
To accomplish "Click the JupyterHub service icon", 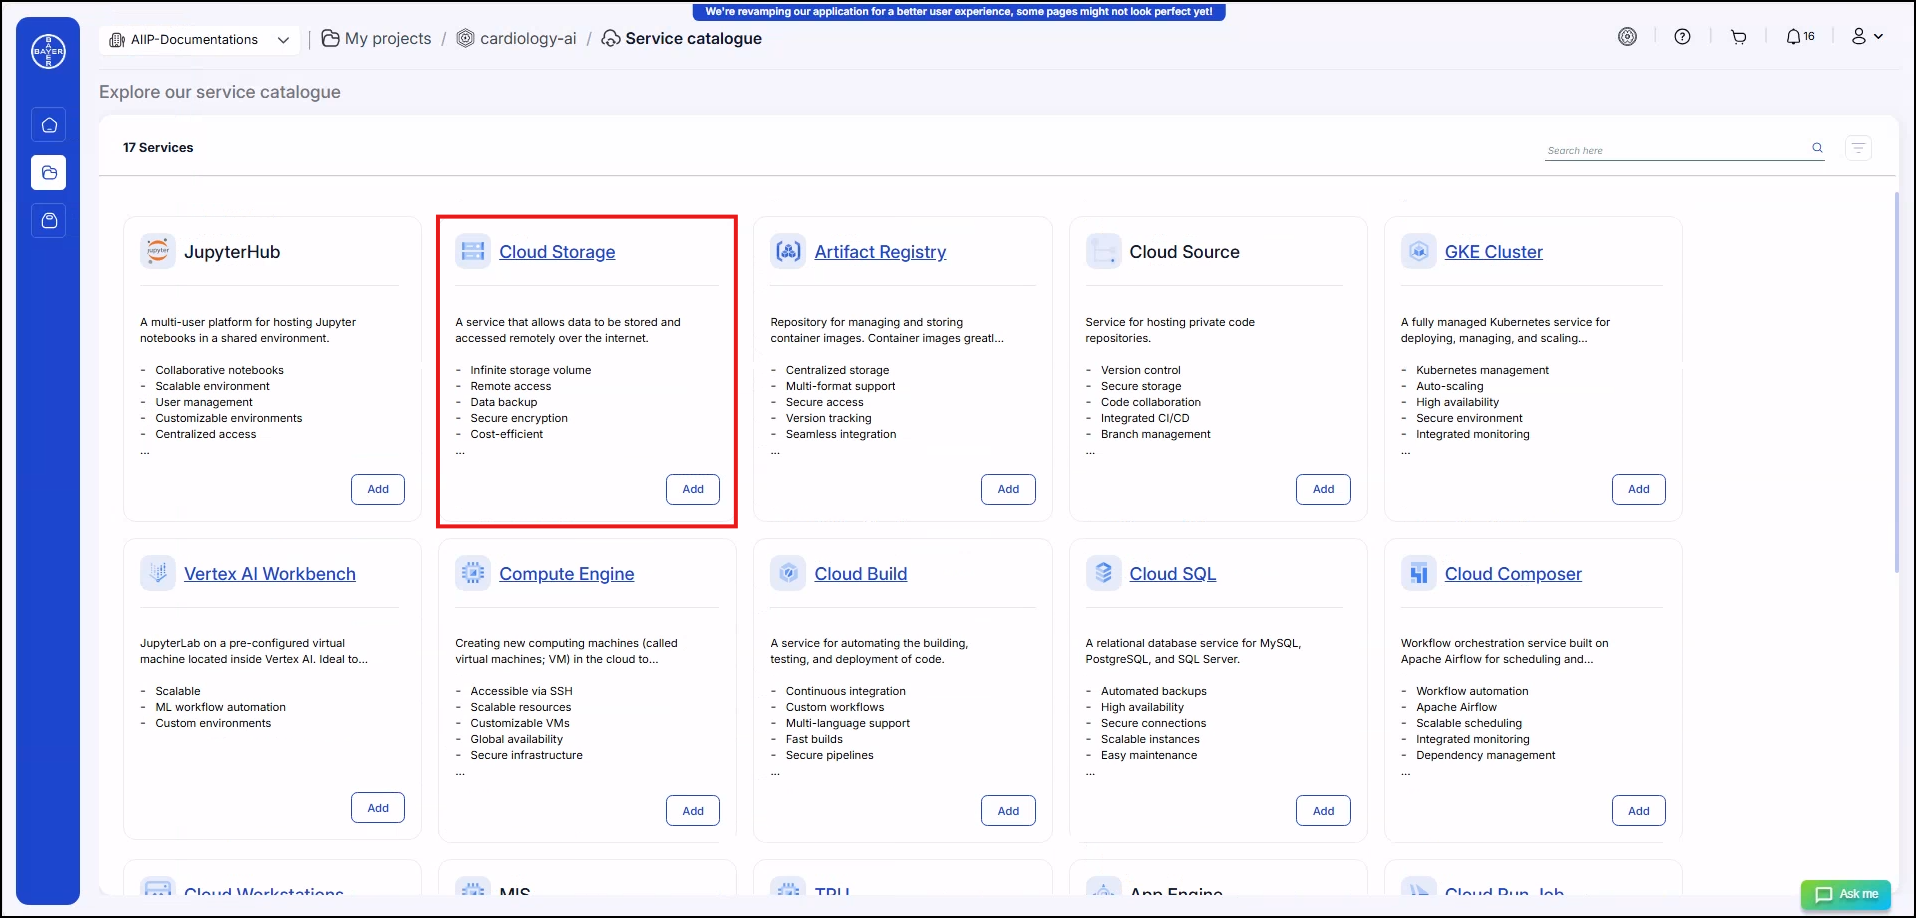I will 158,251.
